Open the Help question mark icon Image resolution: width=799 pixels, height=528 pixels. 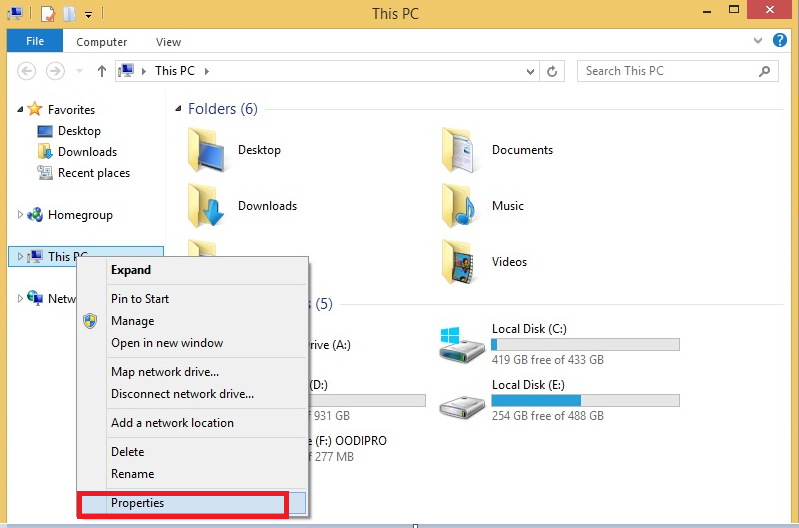point(780,40)
